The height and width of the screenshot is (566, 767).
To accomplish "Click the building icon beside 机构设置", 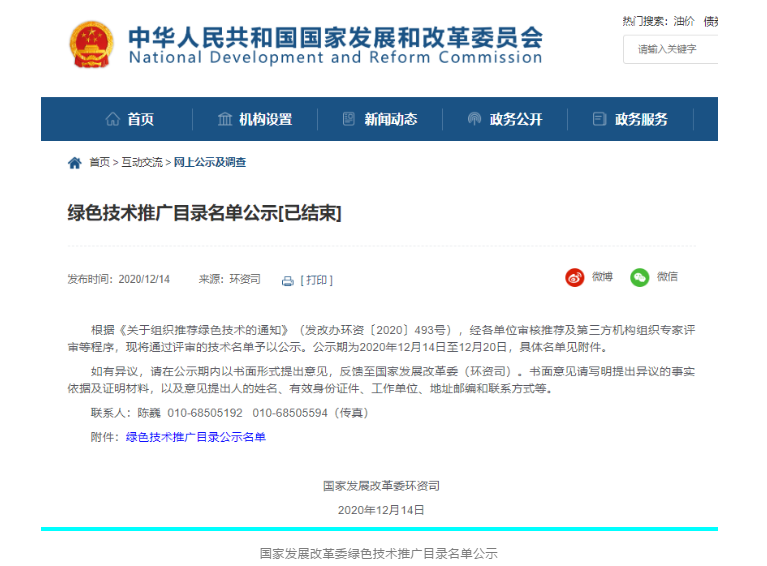I will 225,119.
